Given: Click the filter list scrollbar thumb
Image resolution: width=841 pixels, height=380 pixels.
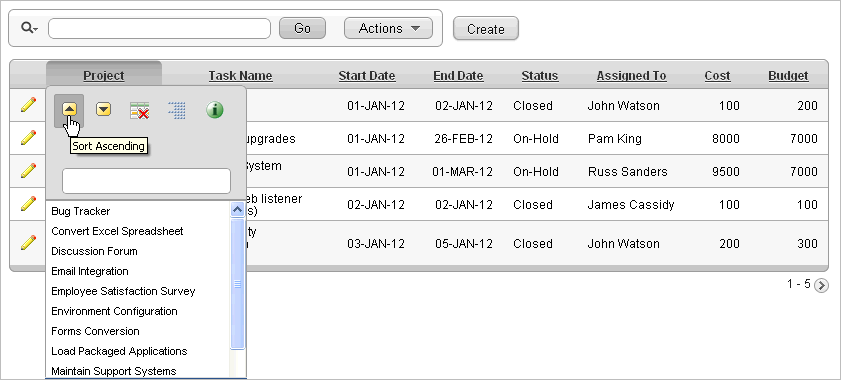Looking at the screenshot, I should (x=238, y=284).
